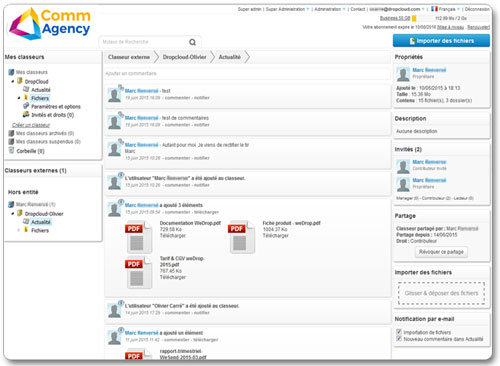Image resolution: width=500 pixels, height=366 pixels.
Task: Click the Comm Agency logo
Action: [50, 24]
